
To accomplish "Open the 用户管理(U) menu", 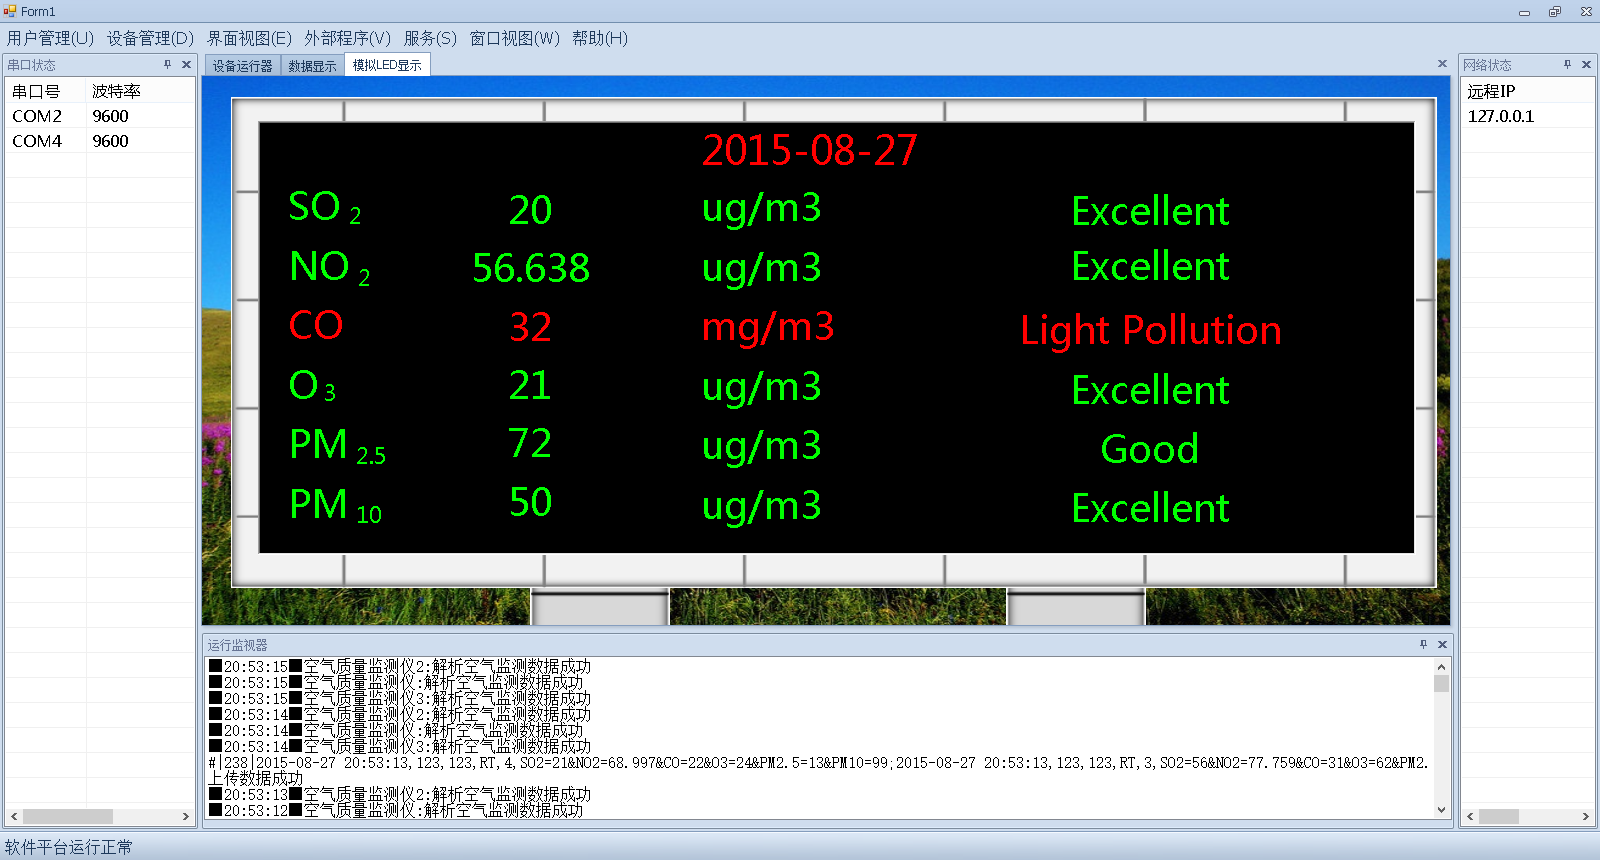I will (50, 38).
